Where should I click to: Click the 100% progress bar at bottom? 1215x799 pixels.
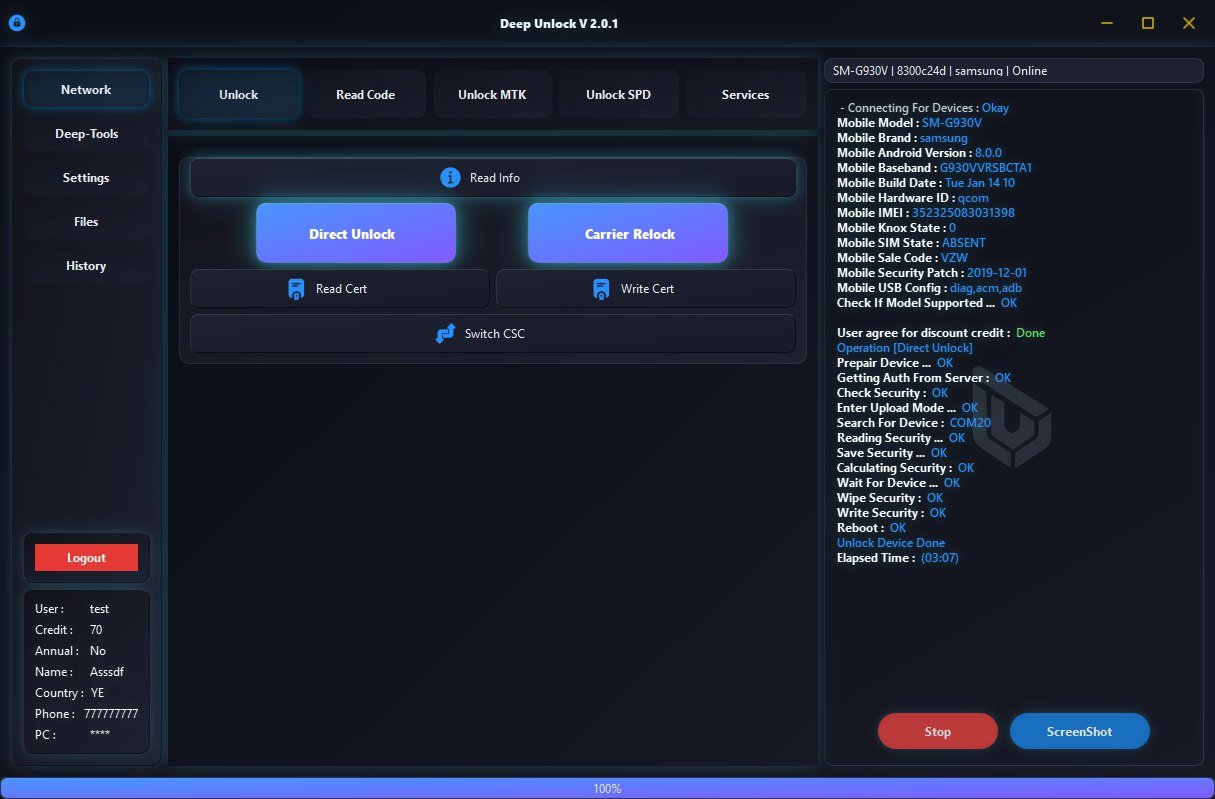607,788
